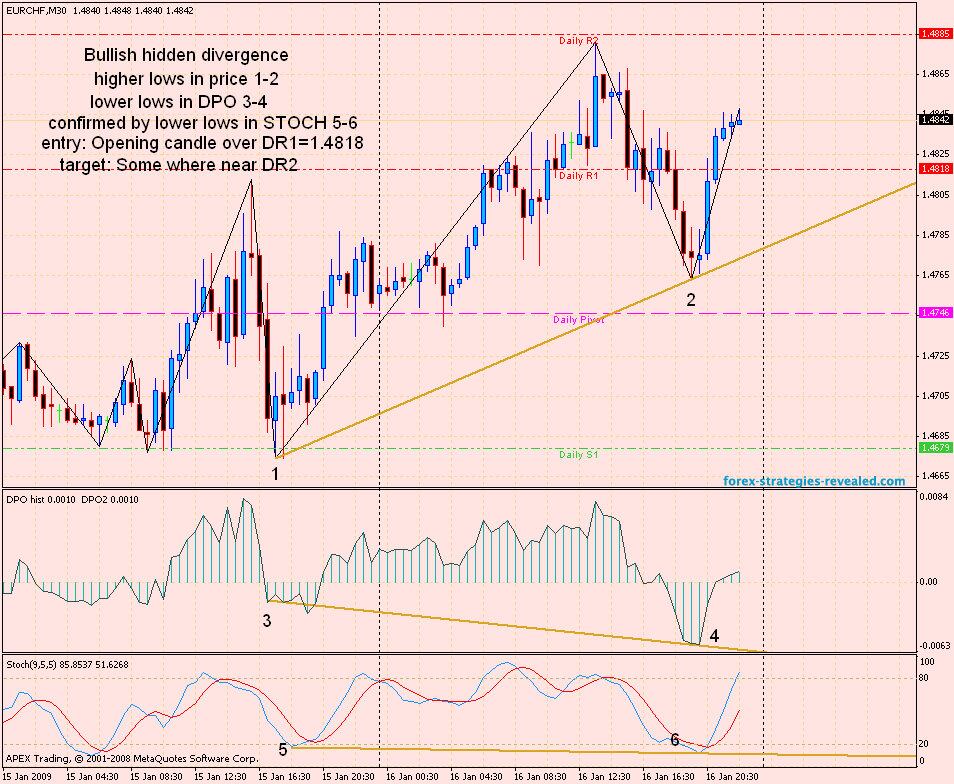This screenshot has width=954, height=784.
Task: Click the 1.4785 price-axis value
Action: pyautogui.click(x=936, y=235)
